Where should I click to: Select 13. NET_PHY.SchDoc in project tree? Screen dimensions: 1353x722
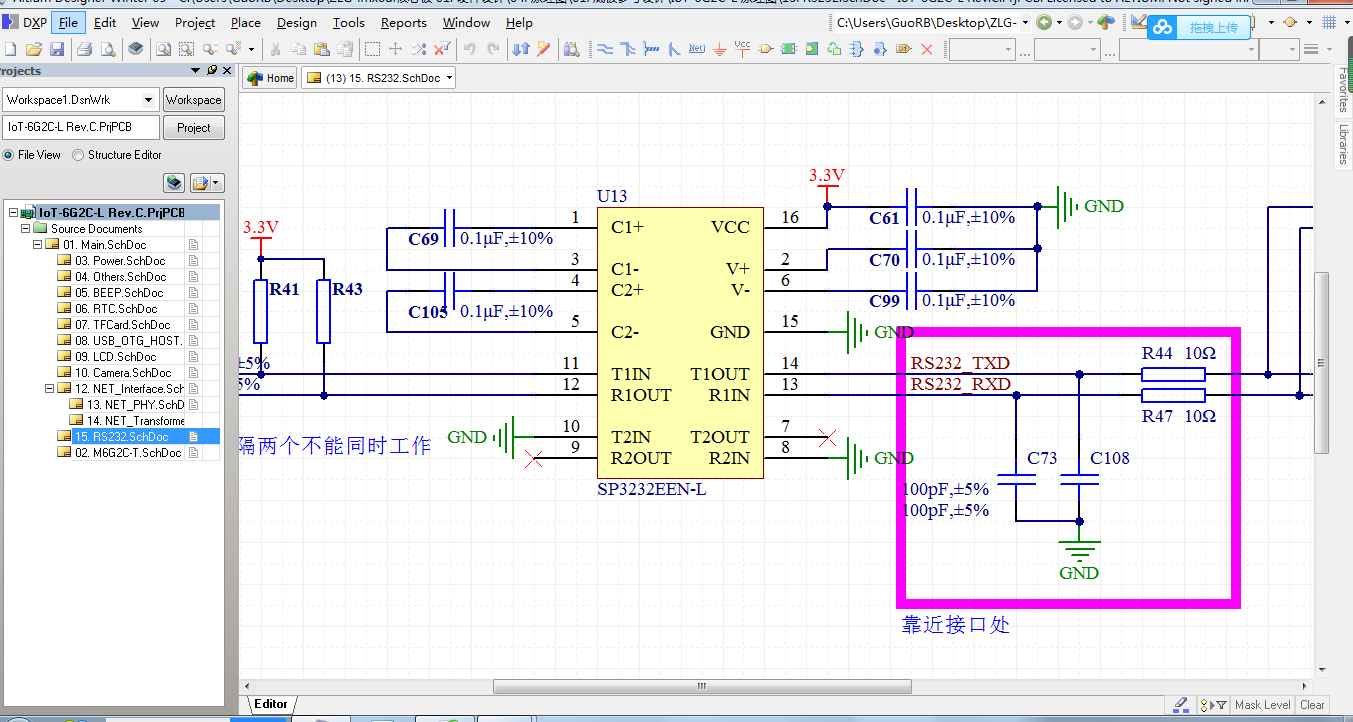(135, 405)
